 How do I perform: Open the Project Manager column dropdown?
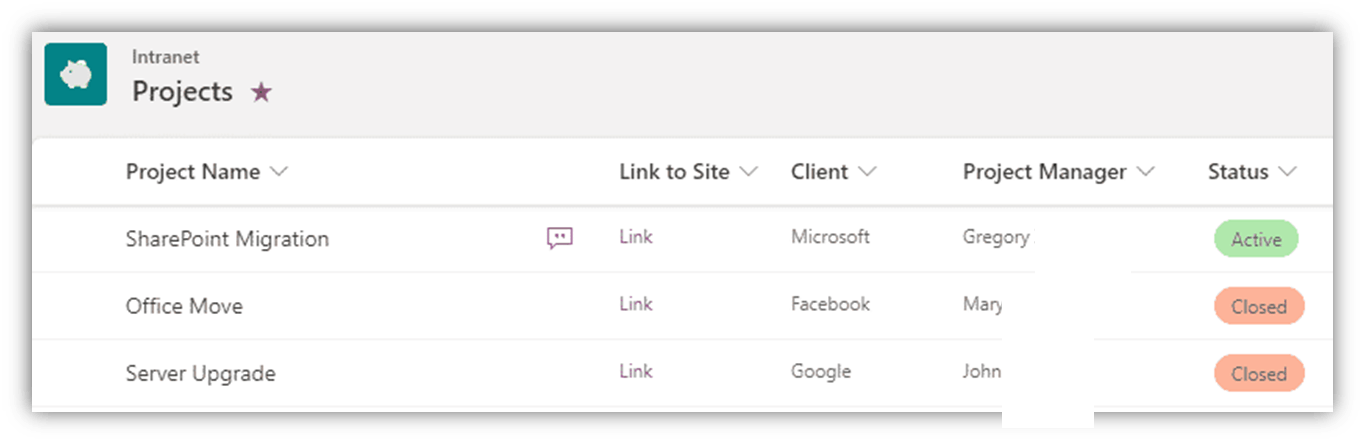[1145, 172]
